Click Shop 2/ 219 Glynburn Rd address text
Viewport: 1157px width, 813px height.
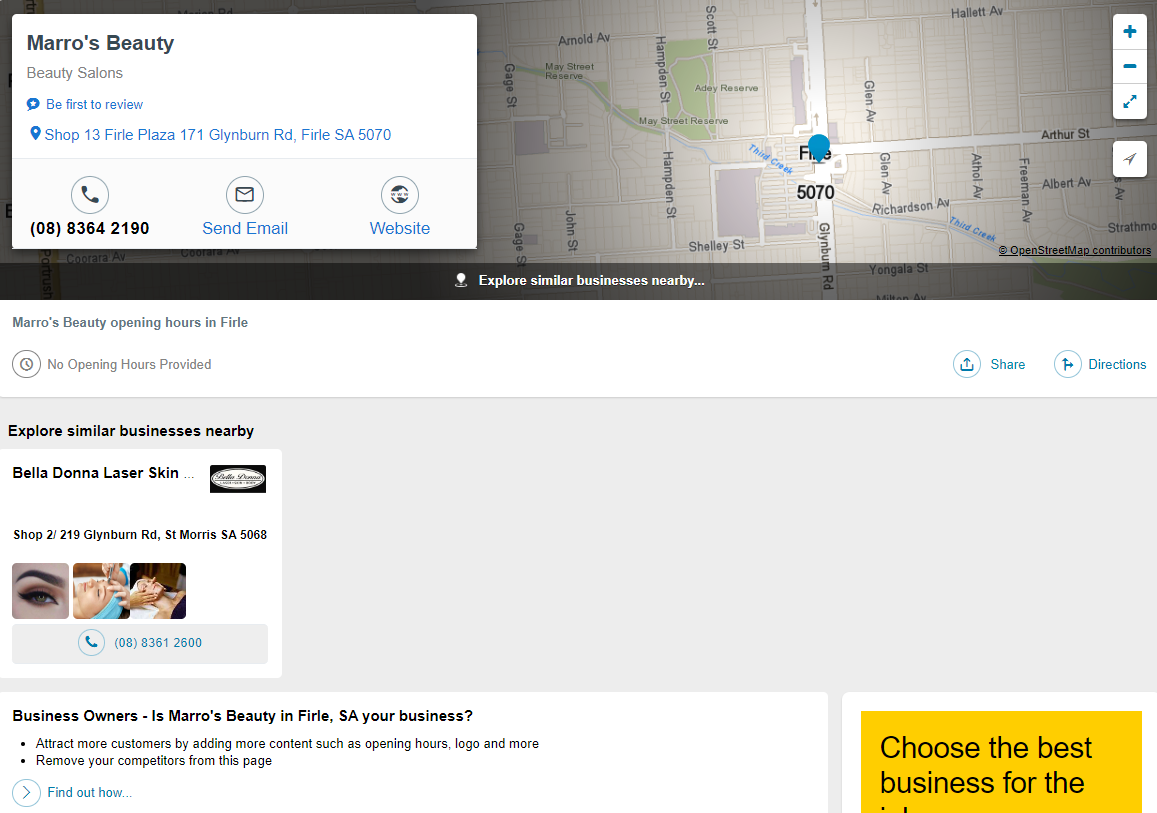pos(140,535)
